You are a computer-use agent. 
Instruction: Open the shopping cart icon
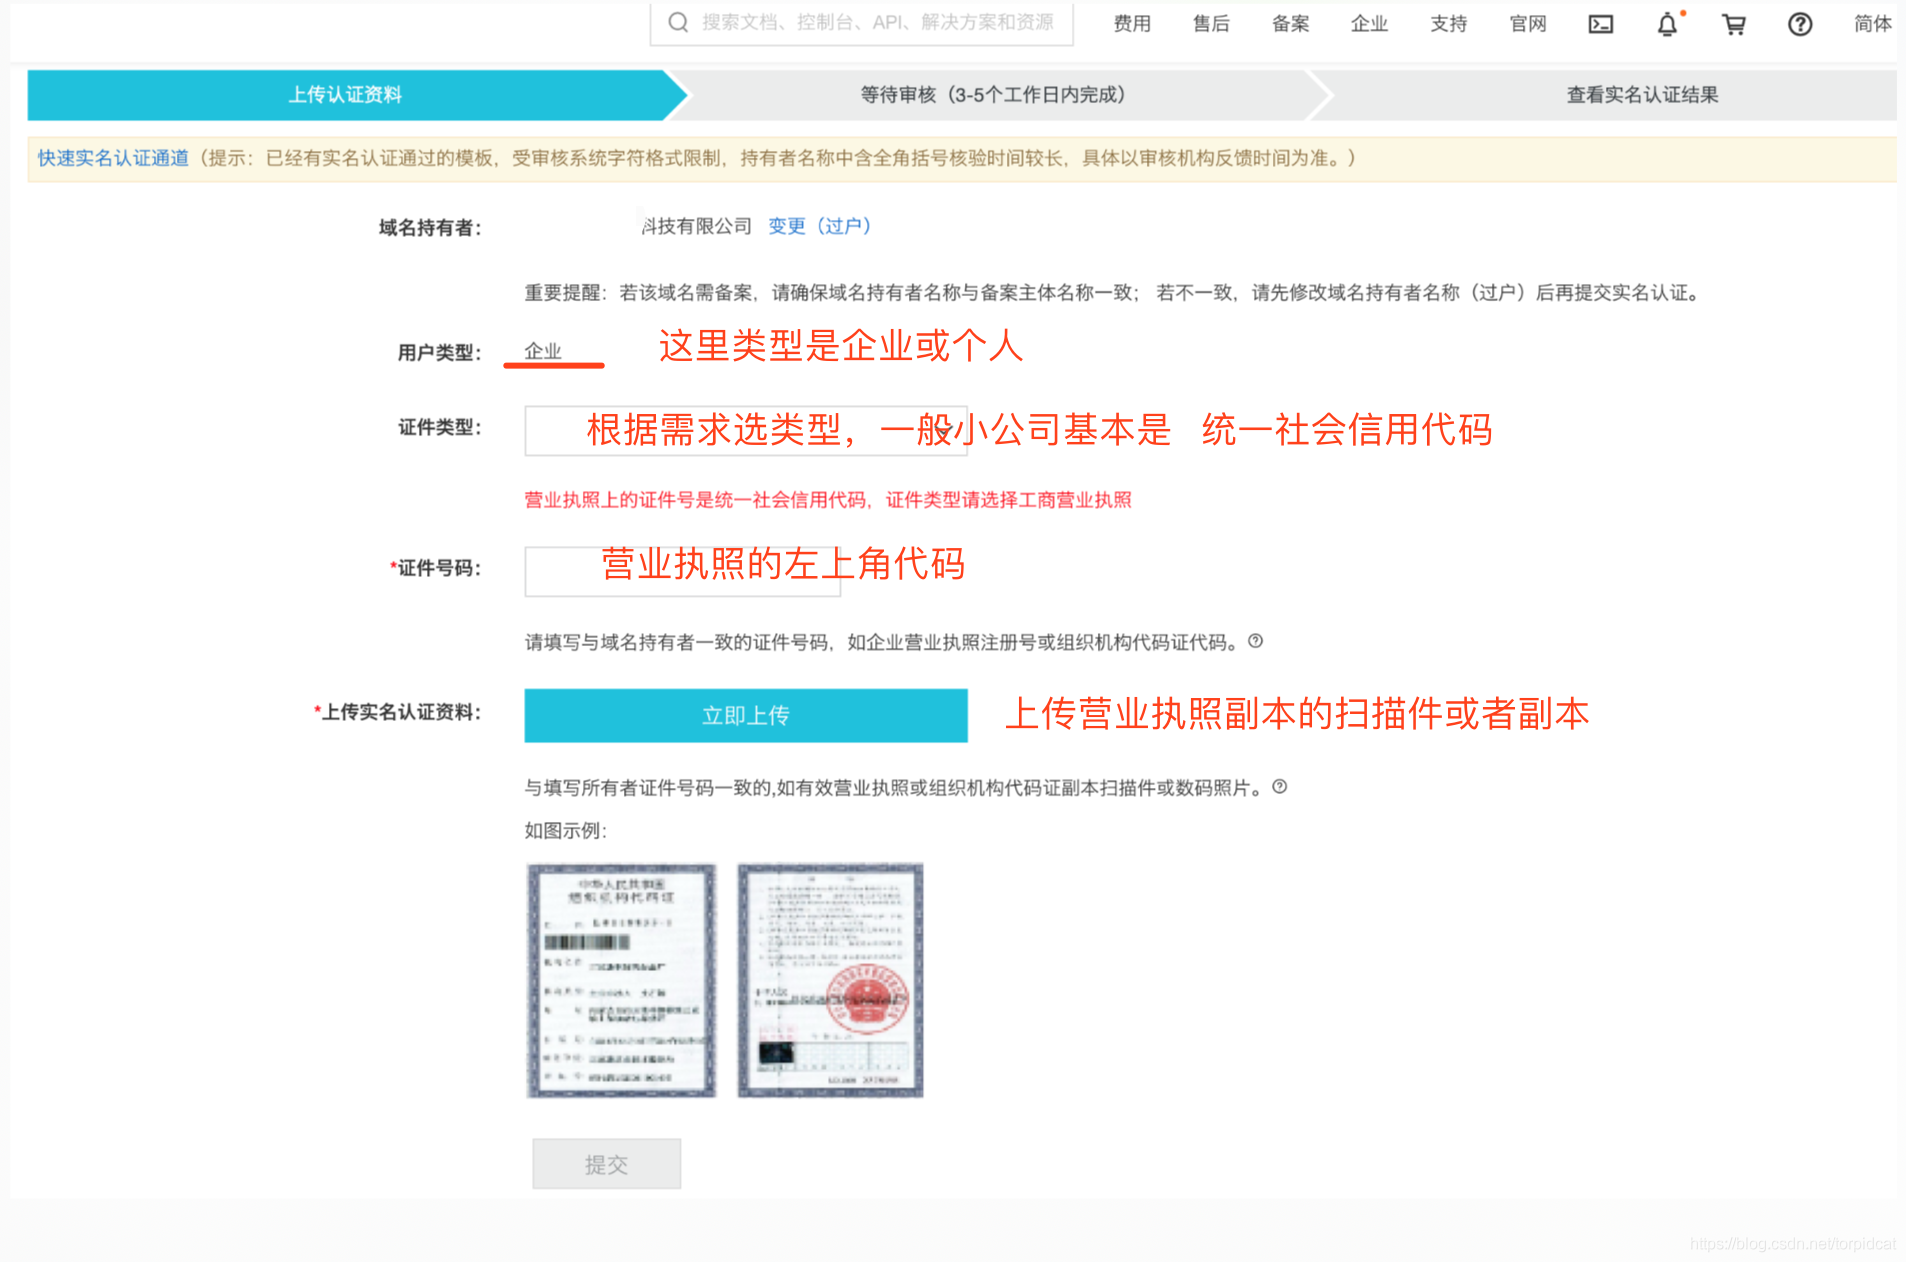(1733, 23)
